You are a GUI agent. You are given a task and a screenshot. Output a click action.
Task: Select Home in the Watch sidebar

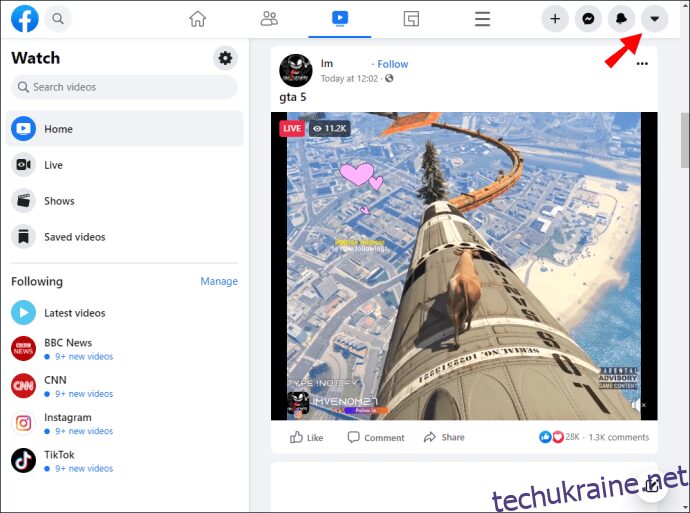coord(124,128)
